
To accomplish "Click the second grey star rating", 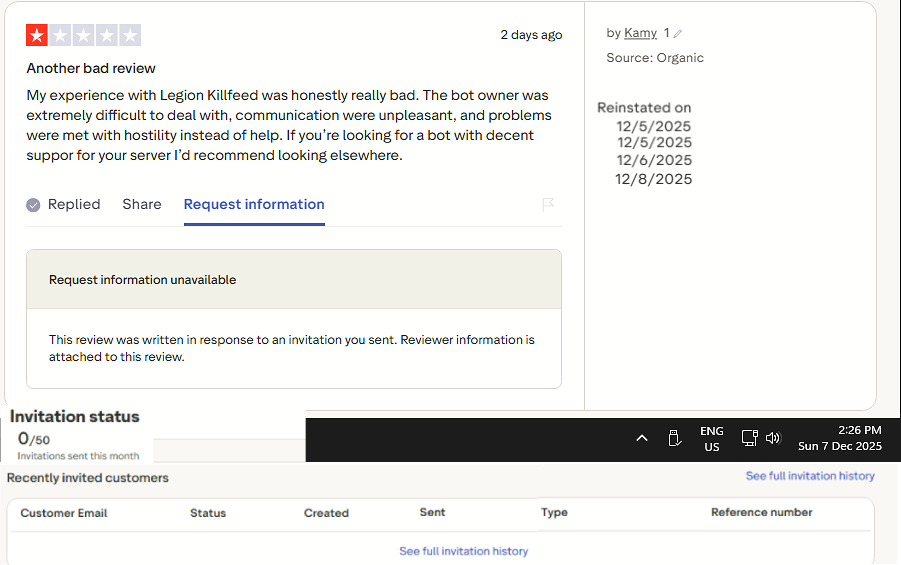I will [60, 35].
